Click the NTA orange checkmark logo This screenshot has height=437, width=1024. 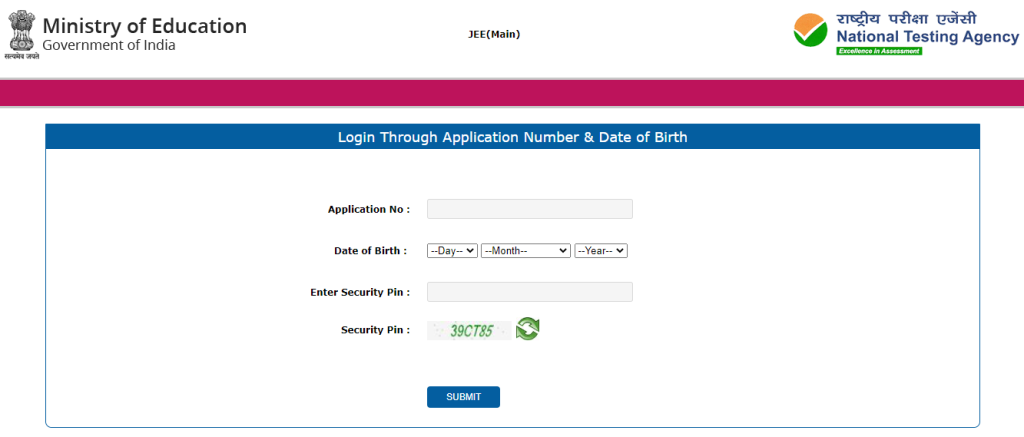pyautogui.click(x=811, y=32)
